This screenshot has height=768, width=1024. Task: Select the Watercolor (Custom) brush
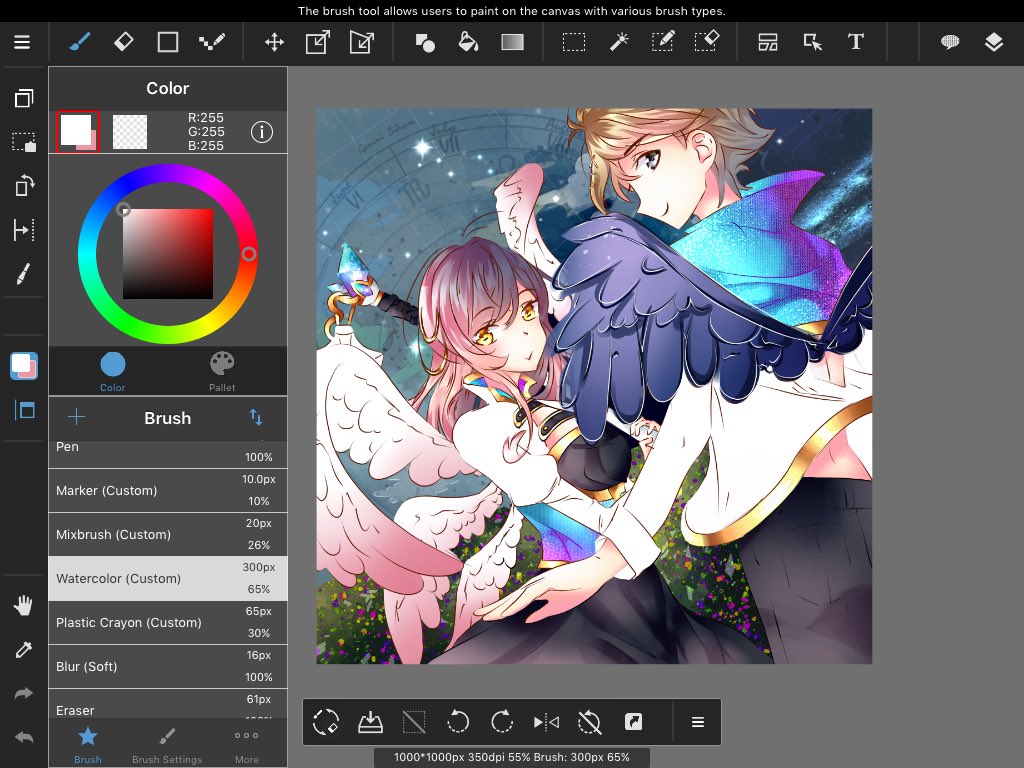tap(168, 579)
